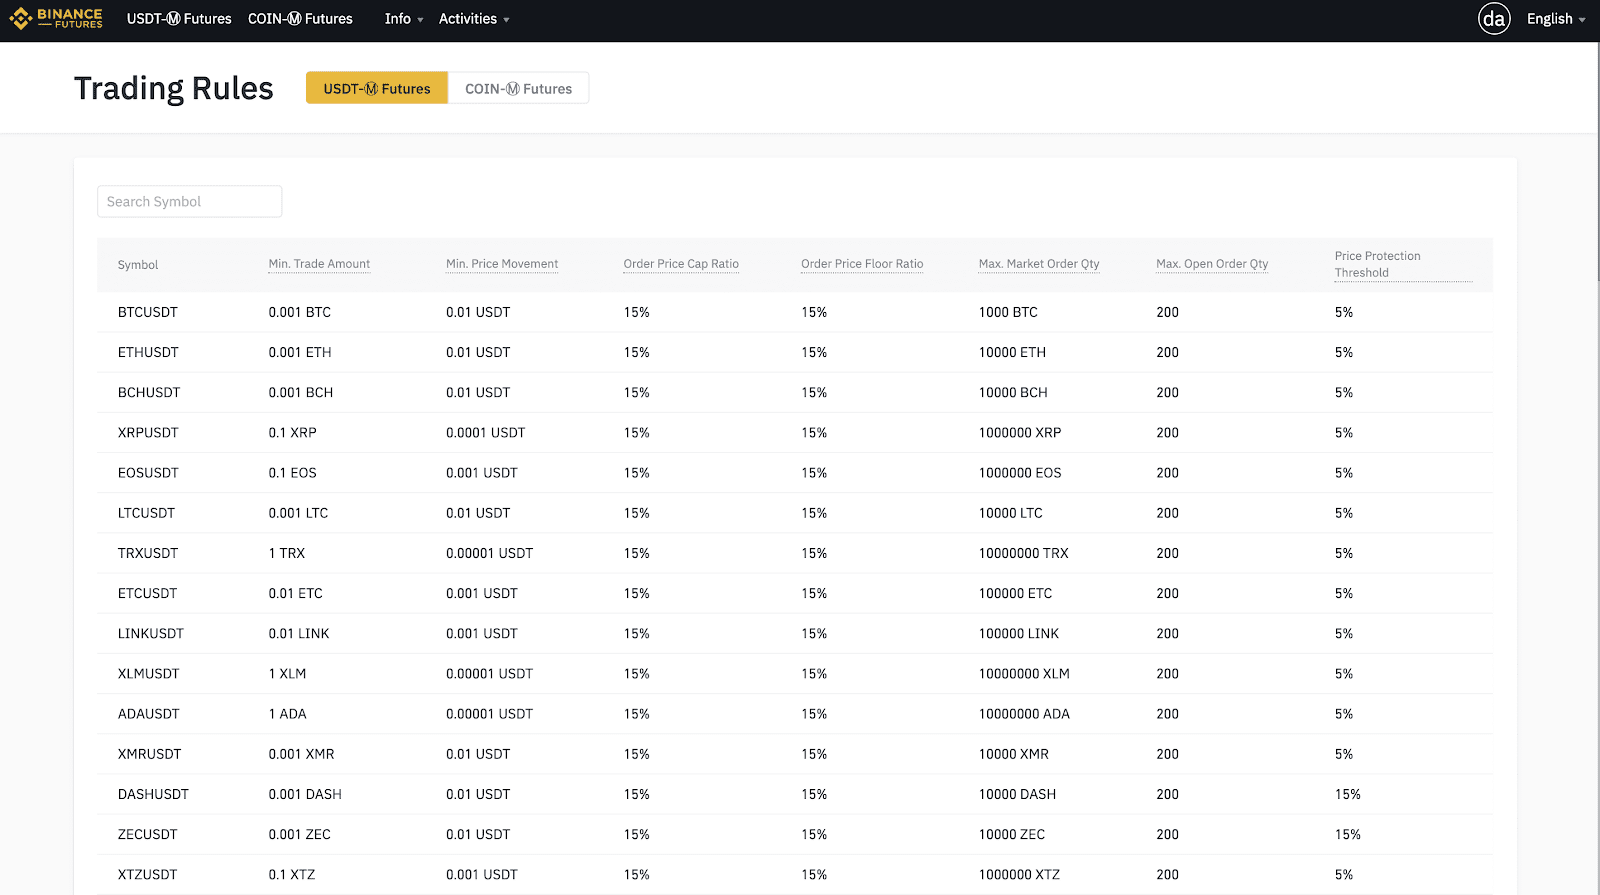Click the Binance Futures logo
The width and height of the screenshot is (1600, 895).
coord(56,18)
